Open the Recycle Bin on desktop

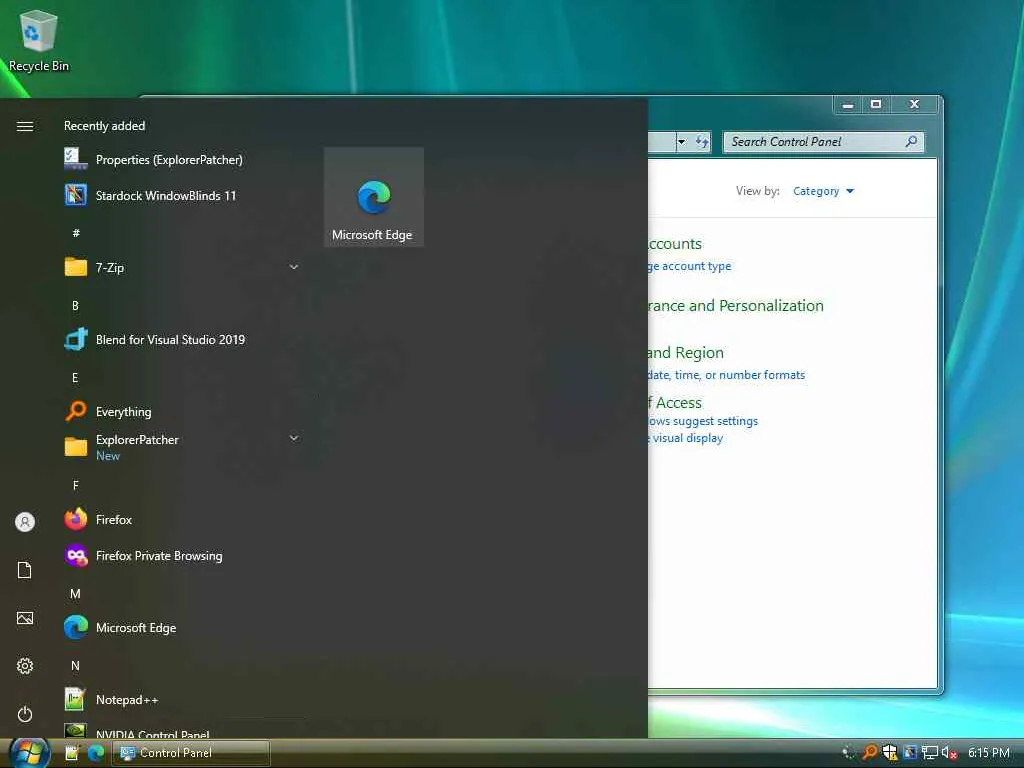[x=39, y=40]
